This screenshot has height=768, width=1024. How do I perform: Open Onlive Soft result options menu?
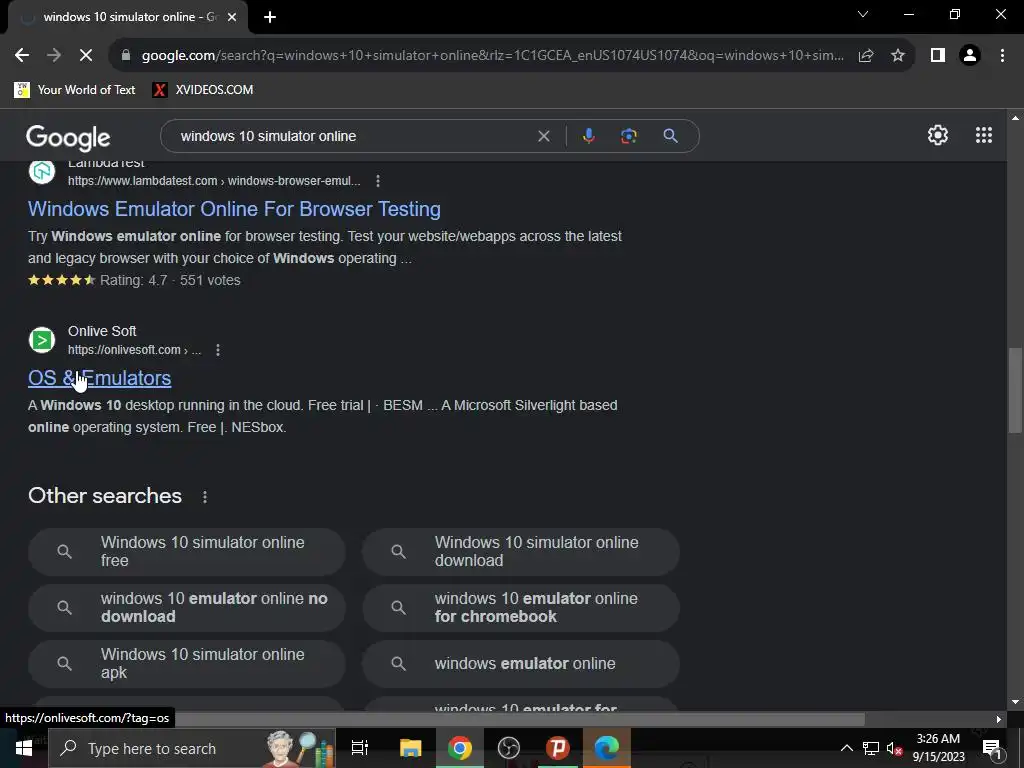point(218,350)
